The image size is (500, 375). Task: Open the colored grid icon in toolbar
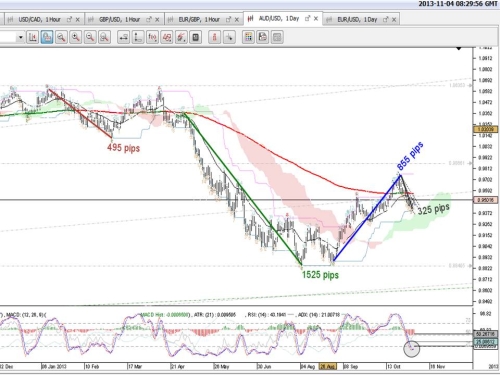click(x=248, y=37)
